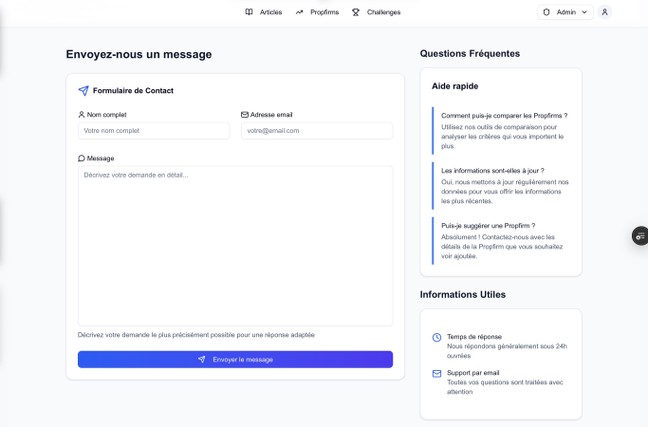The image size is (648, 427).
Task: Open the Articles navigation link
Action: [x=271, y=12]
